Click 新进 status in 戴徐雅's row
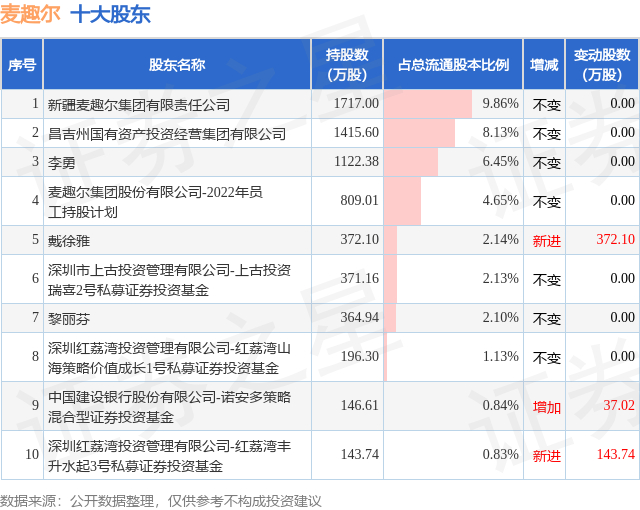The width and height of the screenshot is (640, 510). tap(547, 241)
